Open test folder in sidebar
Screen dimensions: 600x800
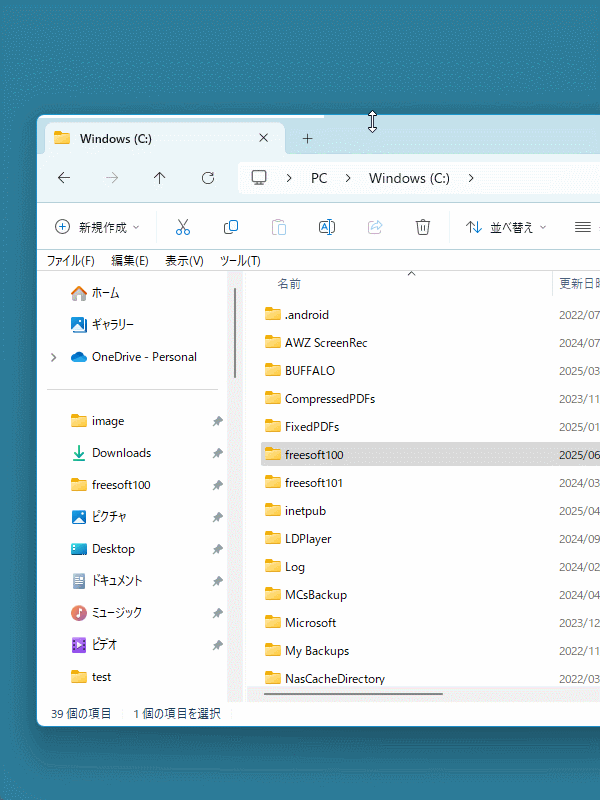click(x=91, y=677)
